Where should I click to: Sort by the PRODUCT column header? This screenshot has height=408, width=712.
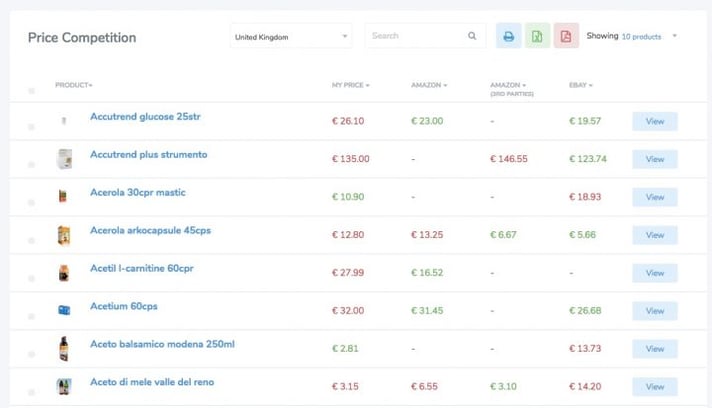[x=74, y=85]
